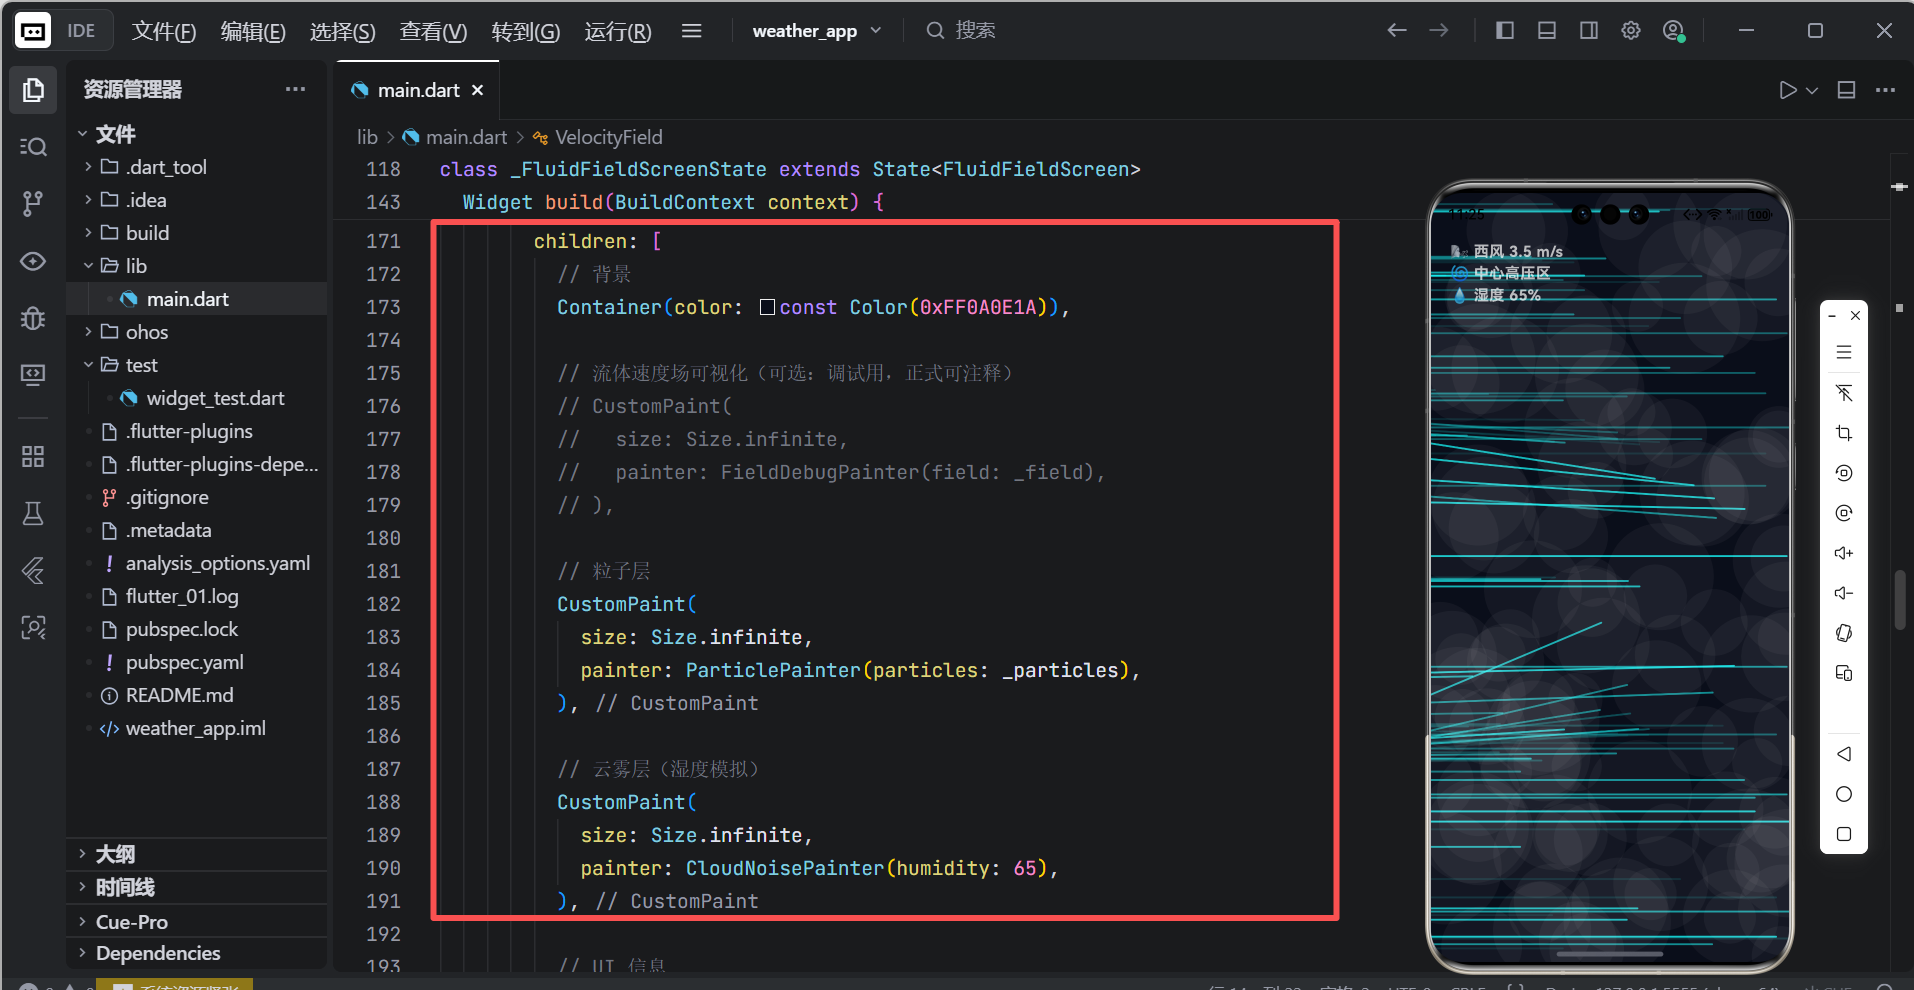Close the emulator toolbar panel
The height and width of the screenshot is (990, 1914).
pos(1855,315)
